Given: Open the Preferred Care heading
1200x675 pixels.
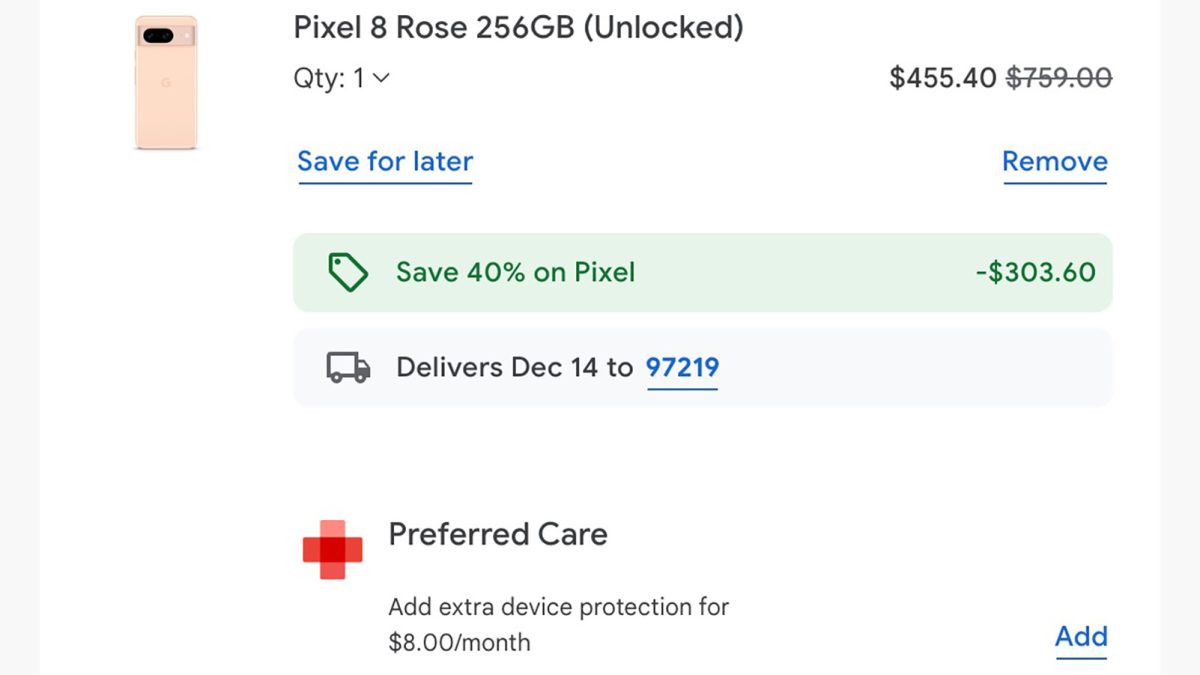Looking at the screenshot, I should point(497,534).
